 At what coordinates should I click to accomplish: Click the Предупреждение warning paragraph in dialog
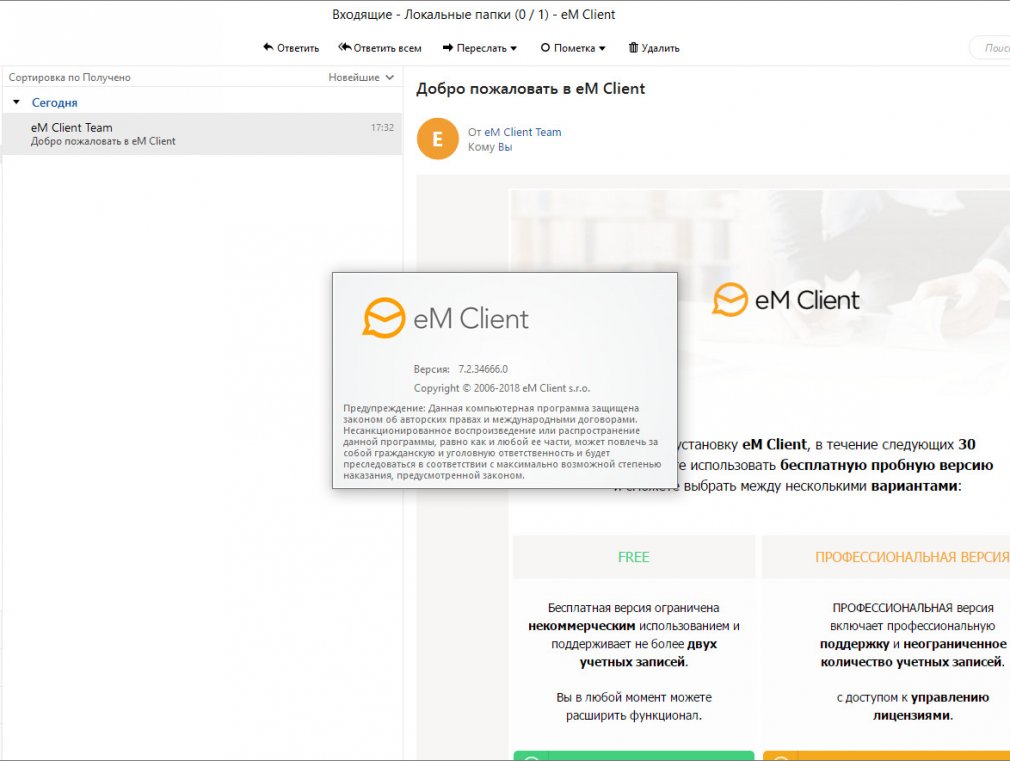pyautogui.click(x=502, y=442)
